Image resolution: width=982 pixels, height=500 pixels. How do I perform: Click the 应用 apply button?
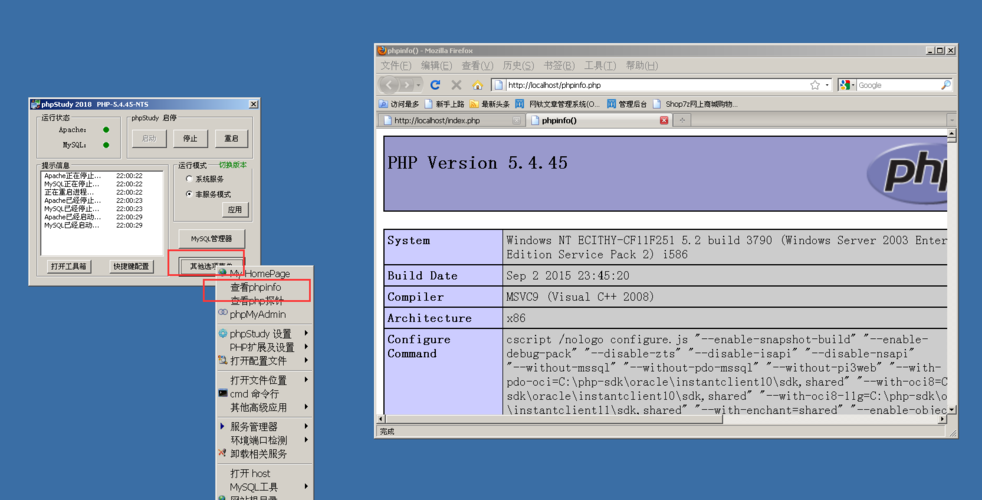[x=235, y=209]
